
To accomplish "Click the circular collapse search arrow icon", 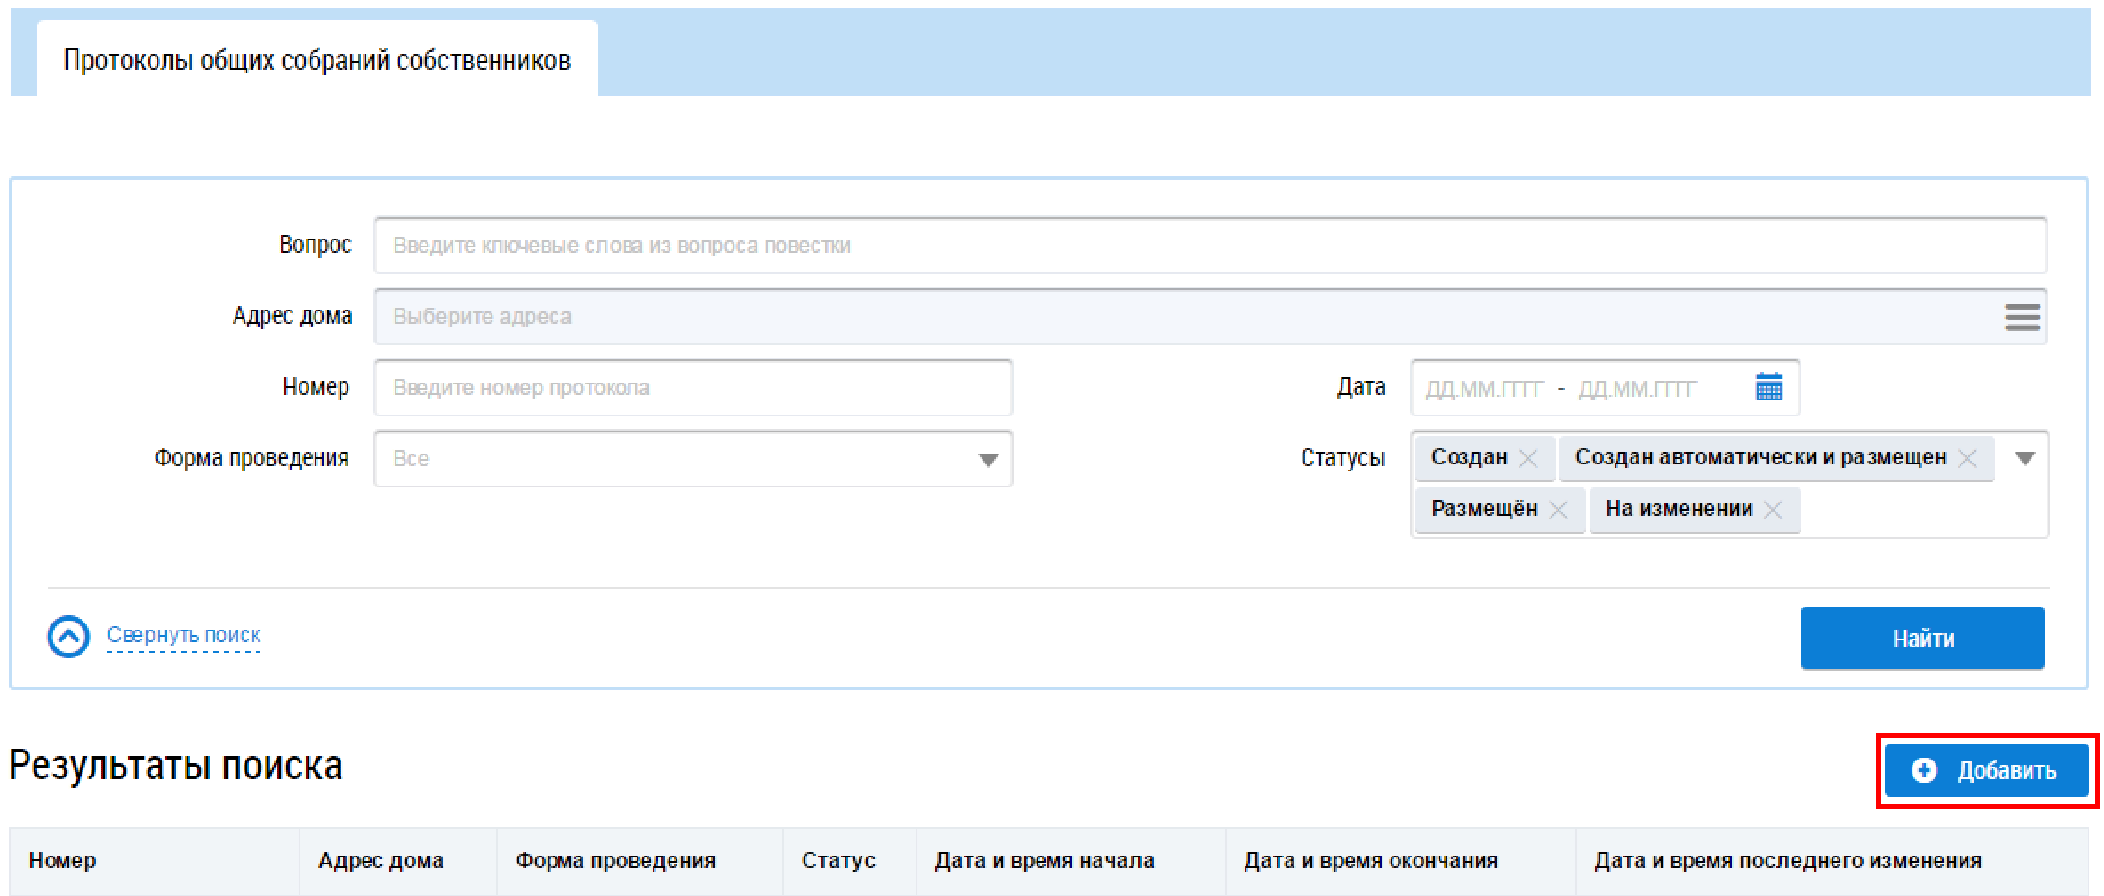I will tap(69, 636).
